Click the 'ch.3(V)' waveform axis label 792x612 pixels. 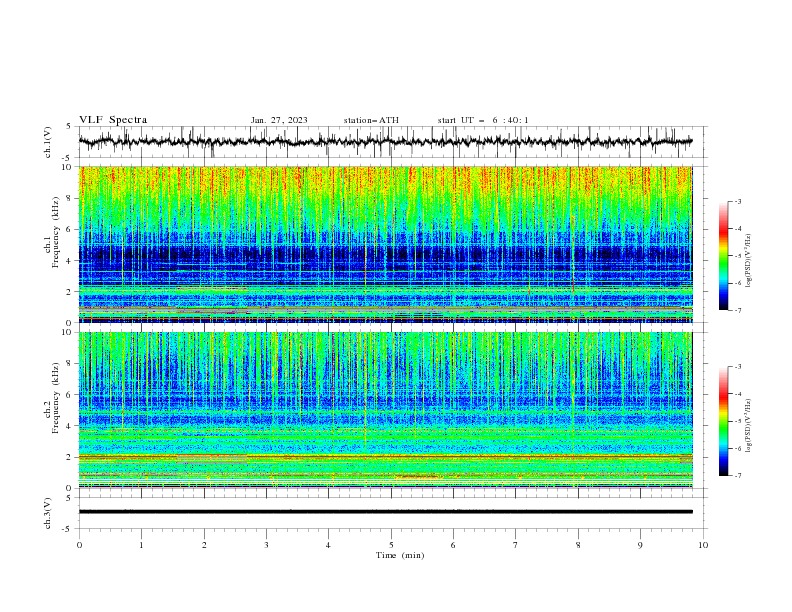pos(48,513)
